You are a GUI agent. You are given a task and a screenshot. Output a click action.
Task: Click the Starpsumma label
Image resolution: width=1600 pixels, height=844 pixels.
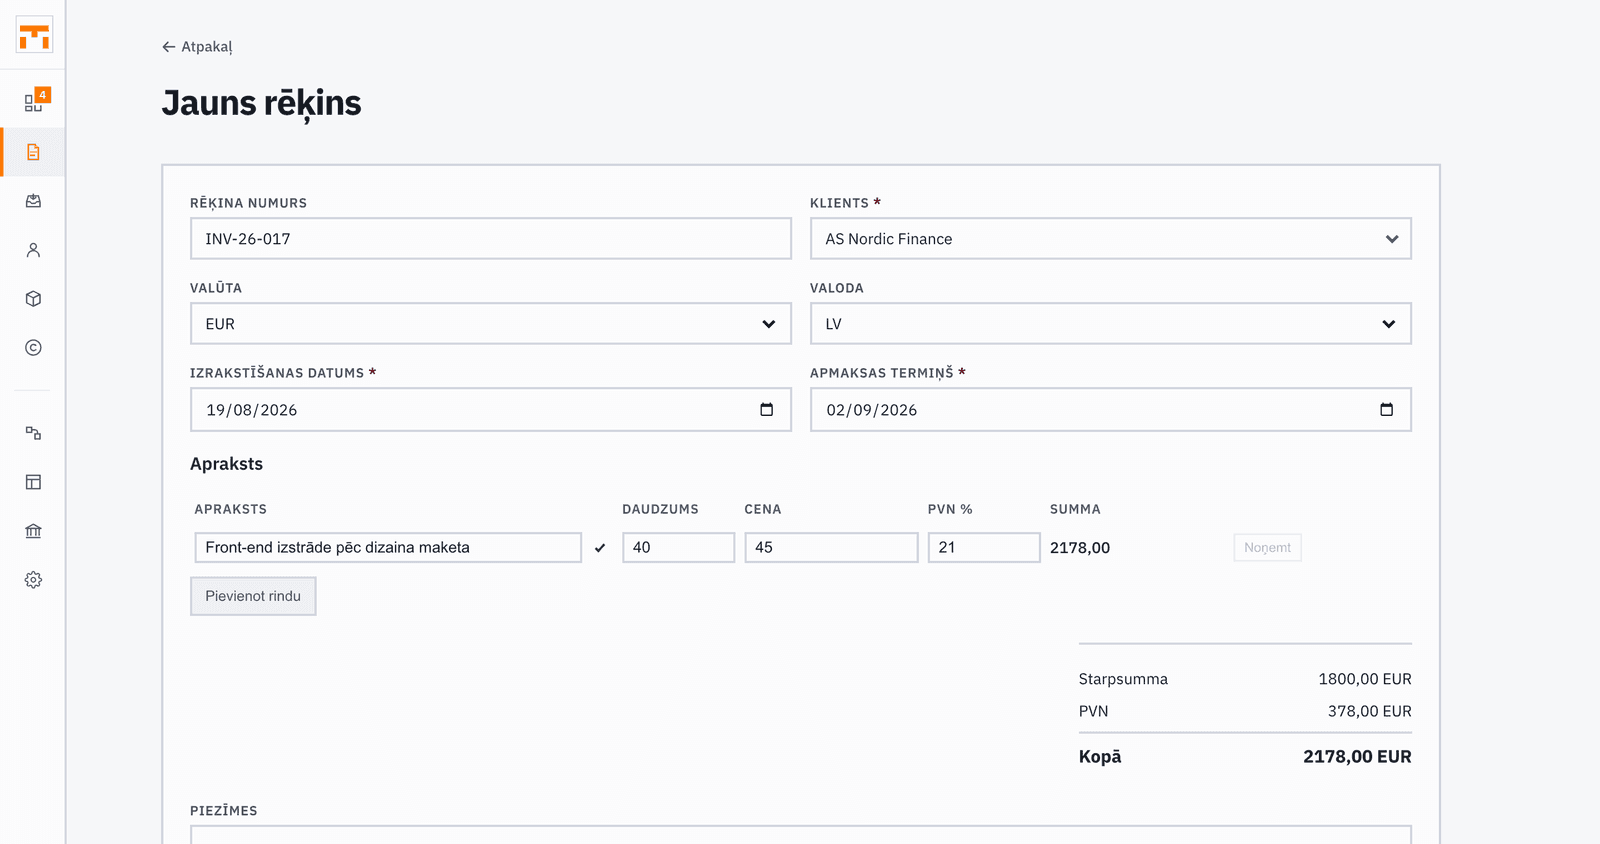tap(1123, 679)
